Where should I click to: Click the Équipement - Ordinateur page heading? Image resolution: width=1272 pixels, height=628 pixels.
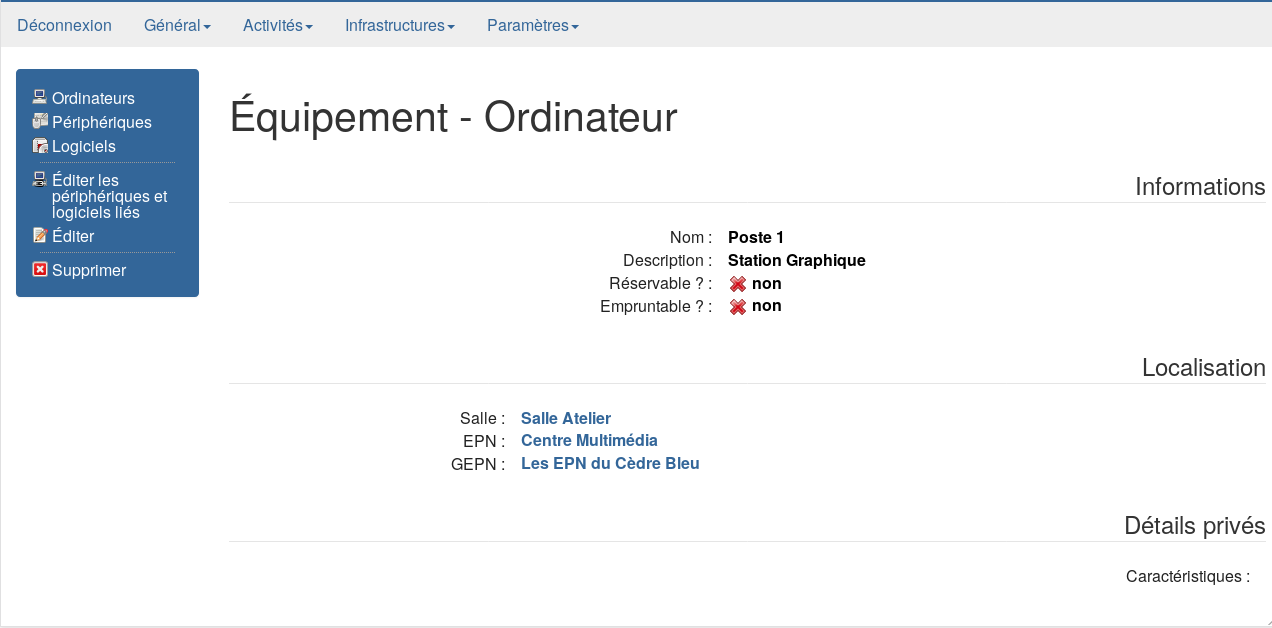click(x=453, y=117)
